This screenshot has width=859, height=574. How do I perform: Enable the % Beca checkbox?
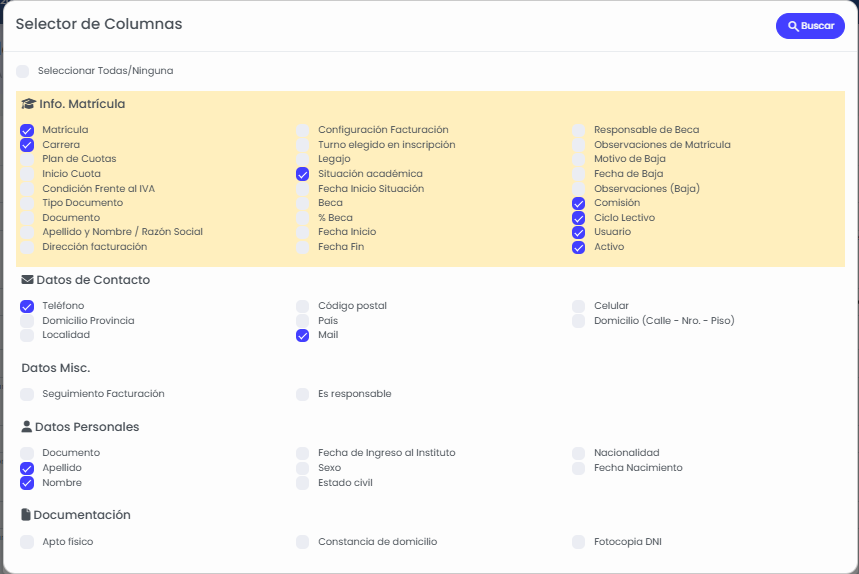(302, 218)
